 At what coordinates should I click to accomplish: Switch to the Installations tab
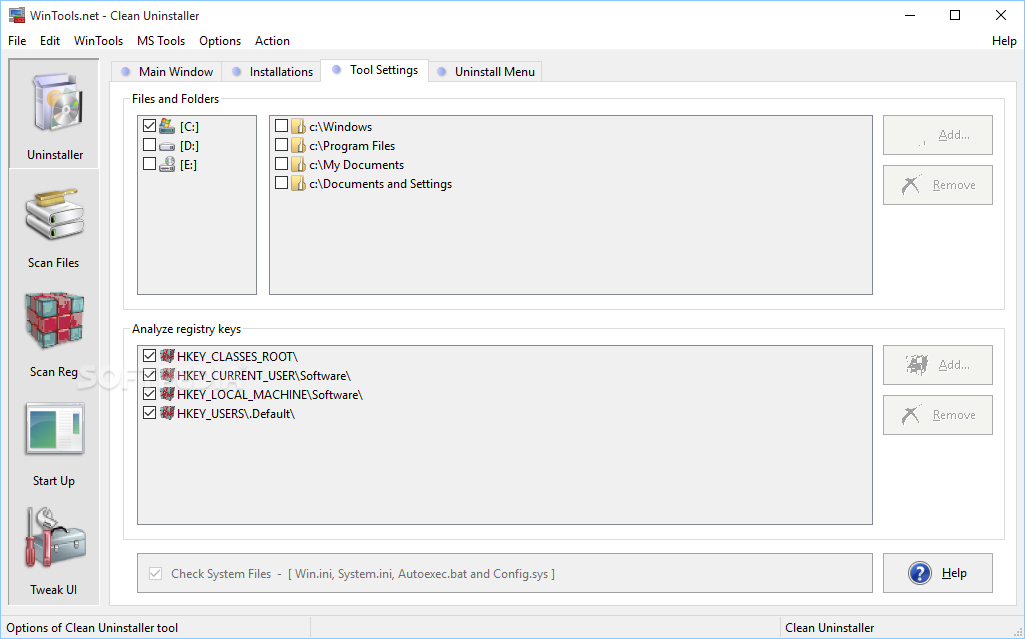click(272, 71)
